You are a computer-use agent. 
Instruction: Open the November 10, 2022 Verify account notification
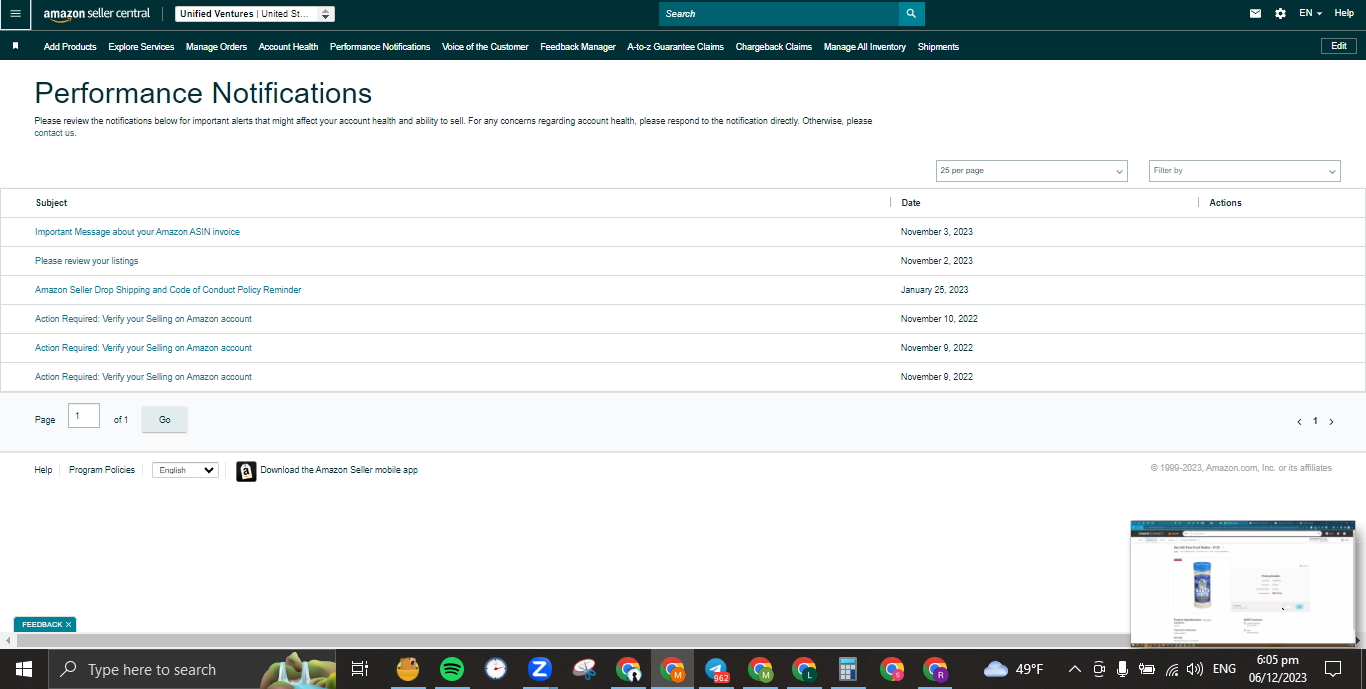click(x=143, y=319)
